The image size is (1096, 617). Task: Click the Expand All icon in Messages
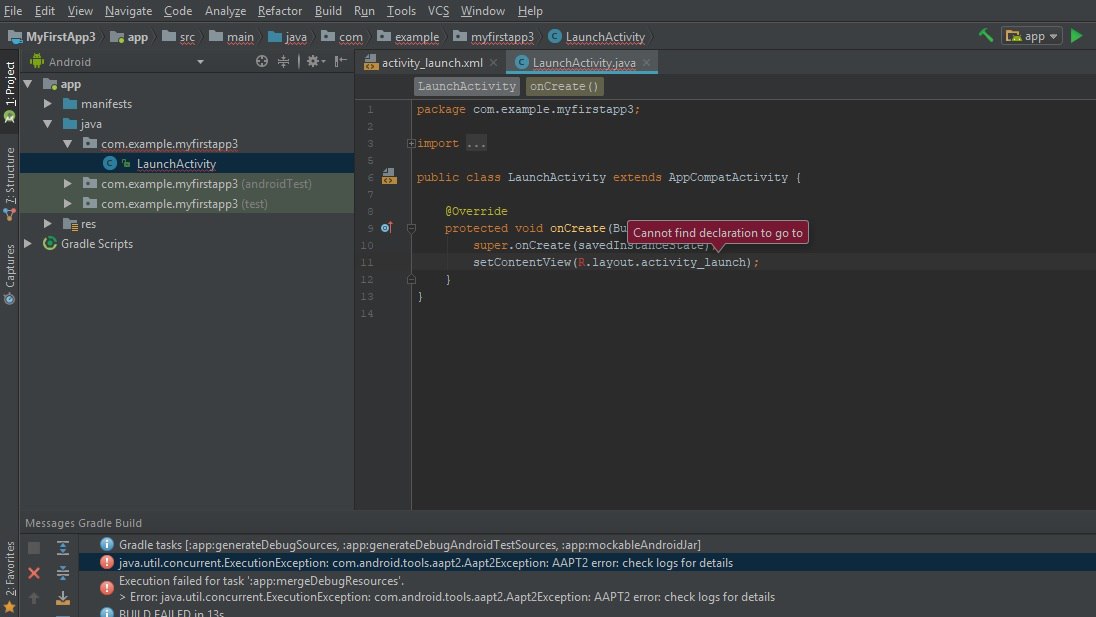62,548
